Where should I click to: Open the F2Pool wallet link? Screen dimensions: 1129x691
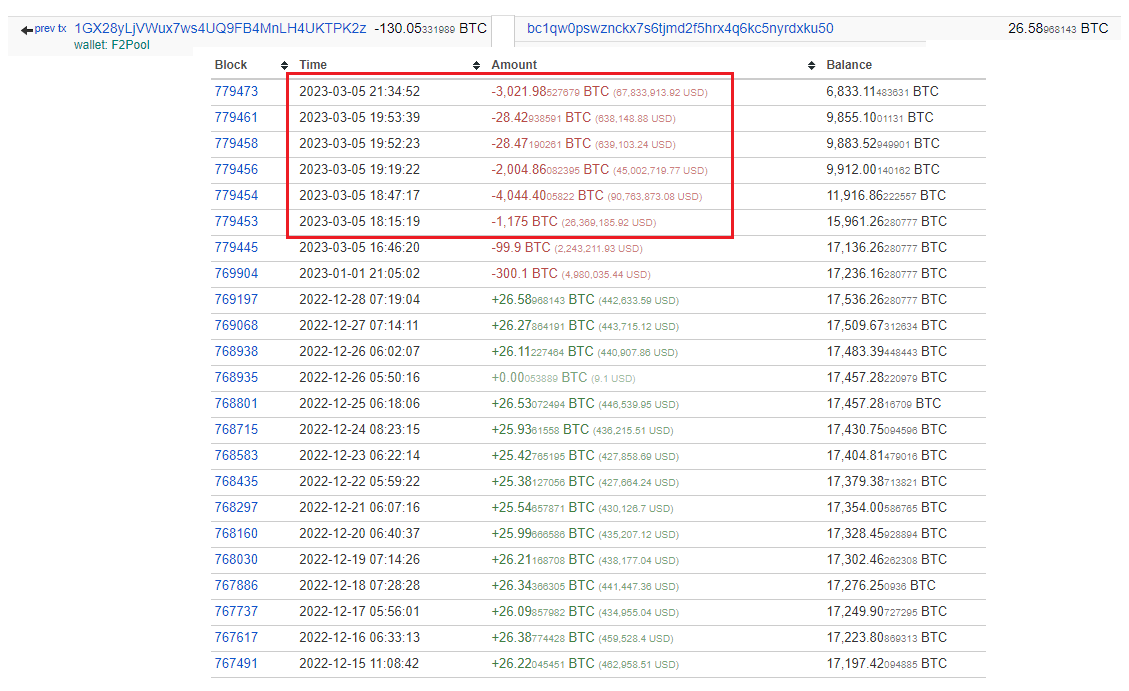[123, 45]
